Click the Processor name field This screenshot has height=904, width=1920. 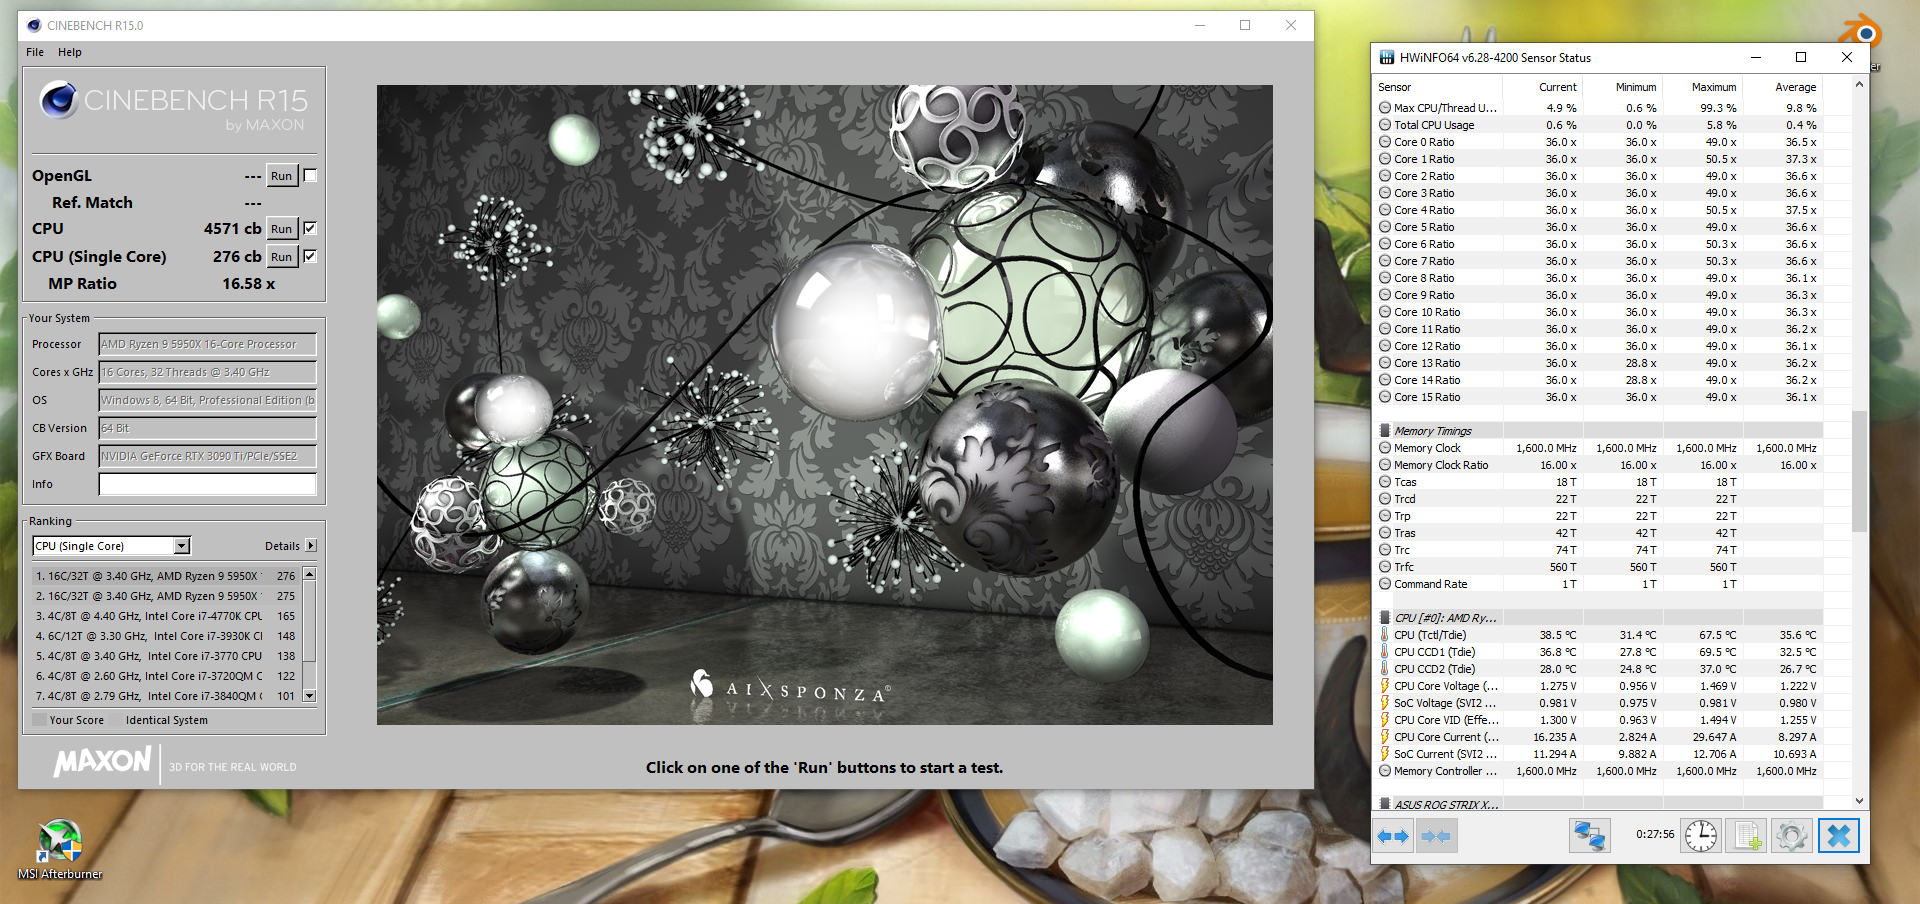coord(207,344)
